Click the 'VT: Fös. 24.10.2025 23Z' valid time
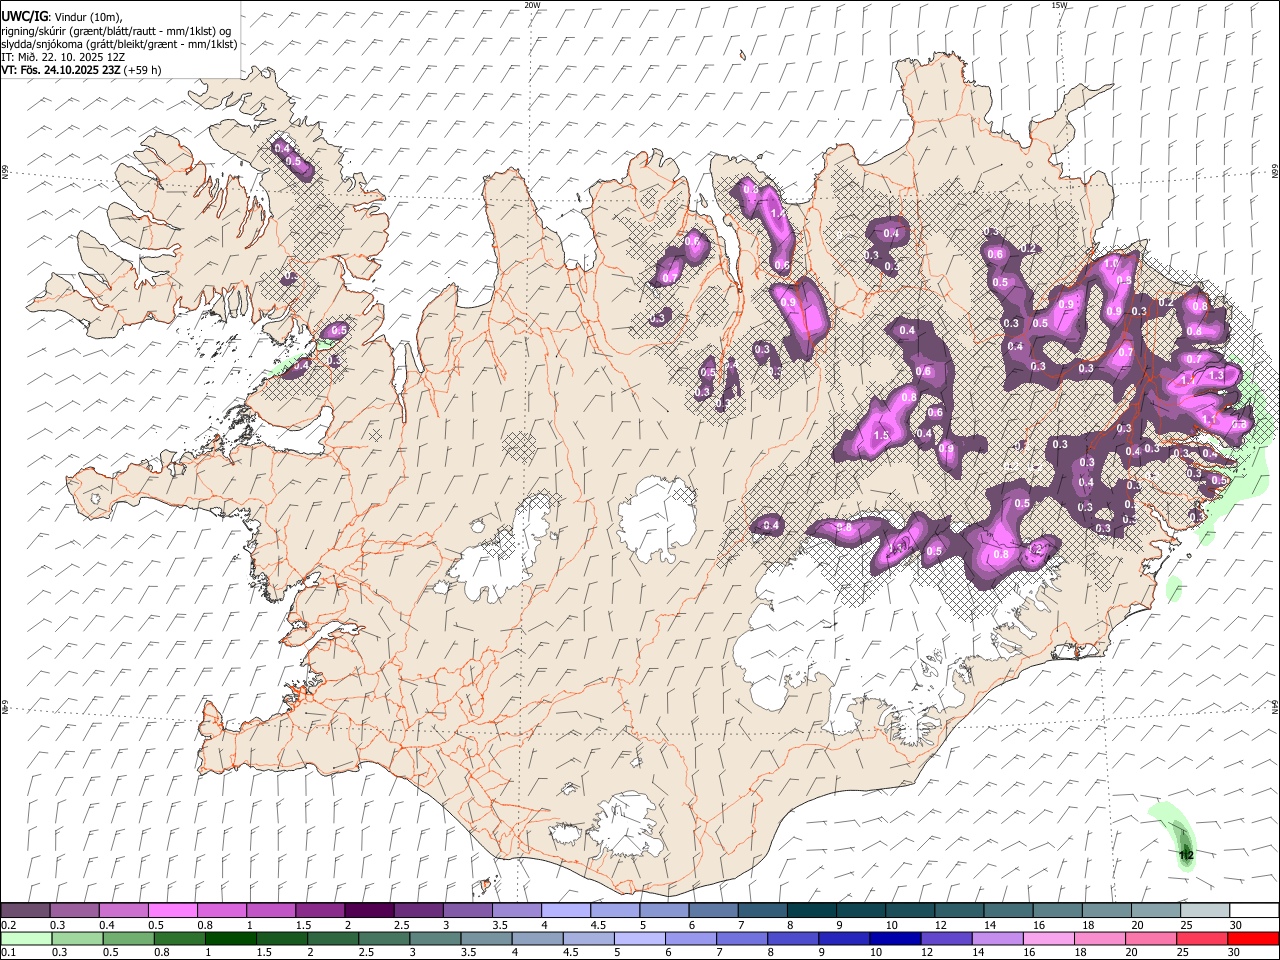Image resolution: width=1280 pixels, height=960 pixels. coord(61,70)
